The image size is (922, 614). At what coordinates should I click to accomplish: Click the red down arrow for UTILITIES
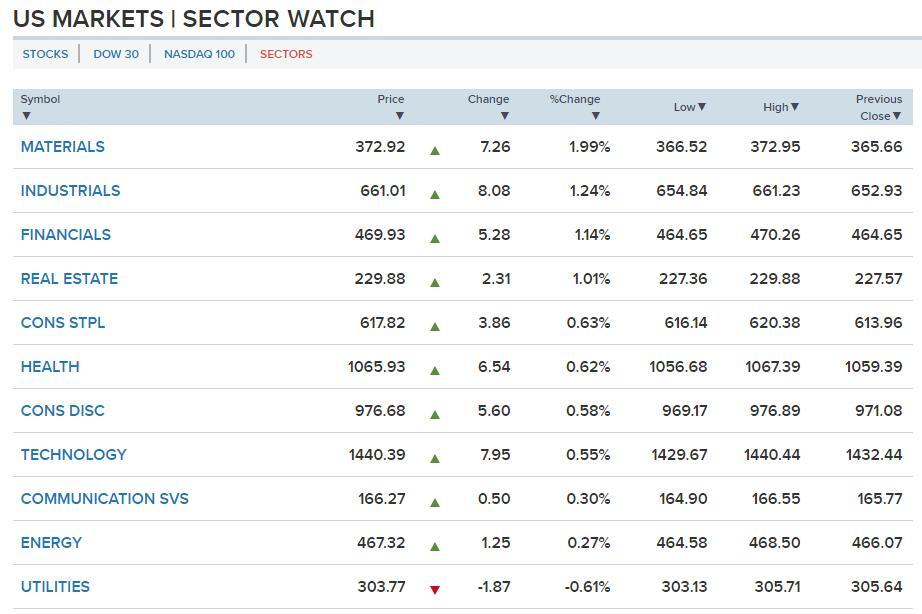pos(435,590)
